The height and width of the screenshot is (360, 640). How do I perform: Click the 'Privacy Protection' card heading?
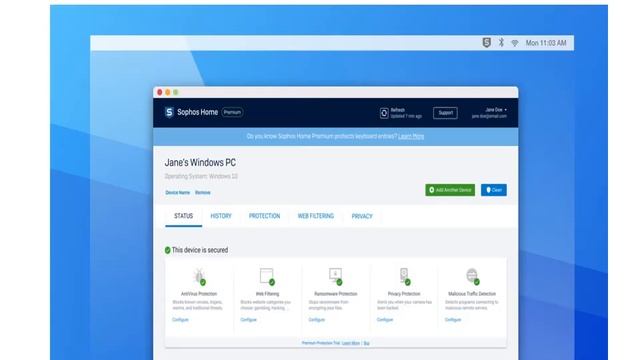coord(404,294)
